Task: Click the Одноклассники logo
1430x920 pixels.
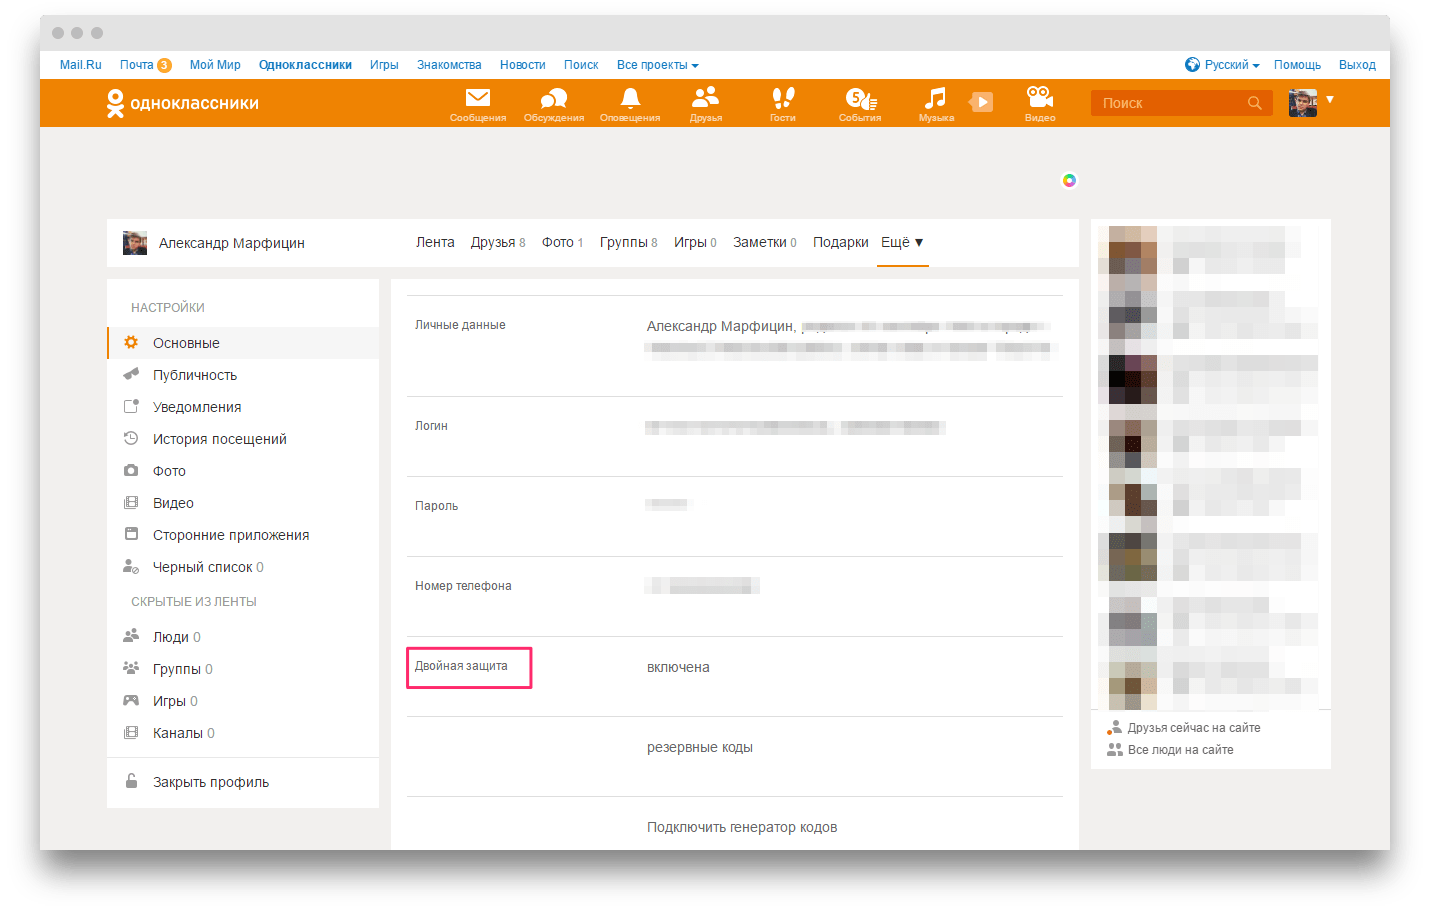Action: [183, 103]
